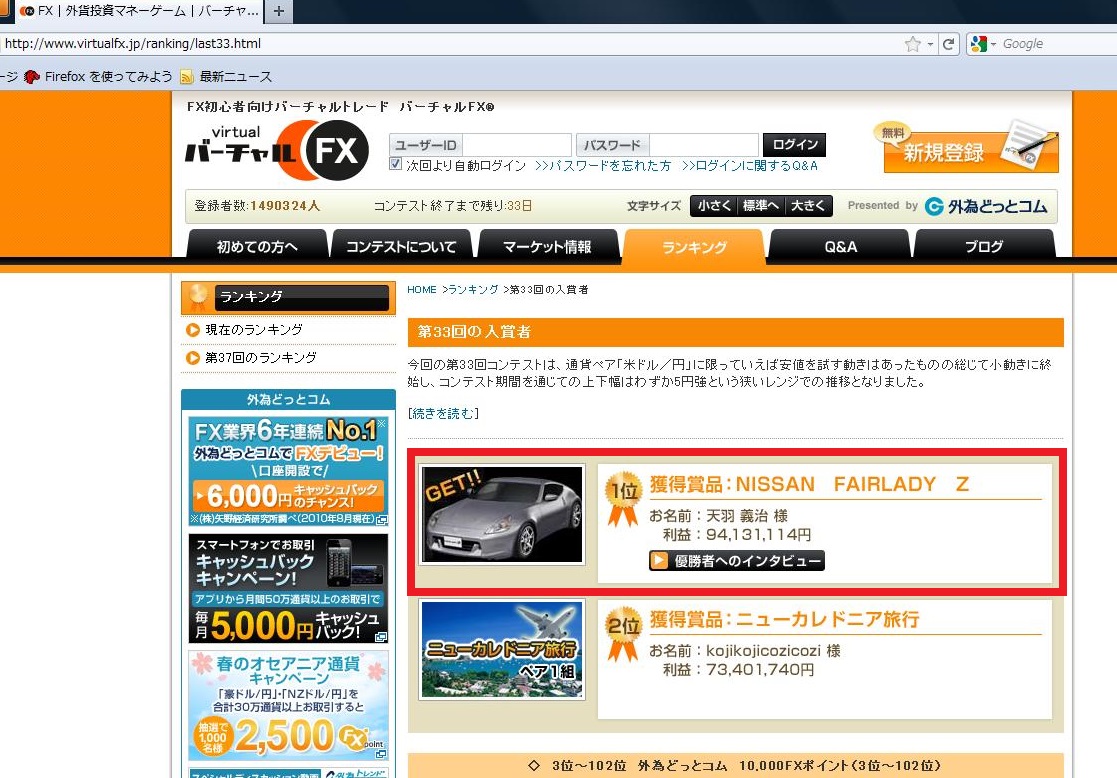Click the ユーザーID input field
The image size is (1117, 778).
point(516,145)
